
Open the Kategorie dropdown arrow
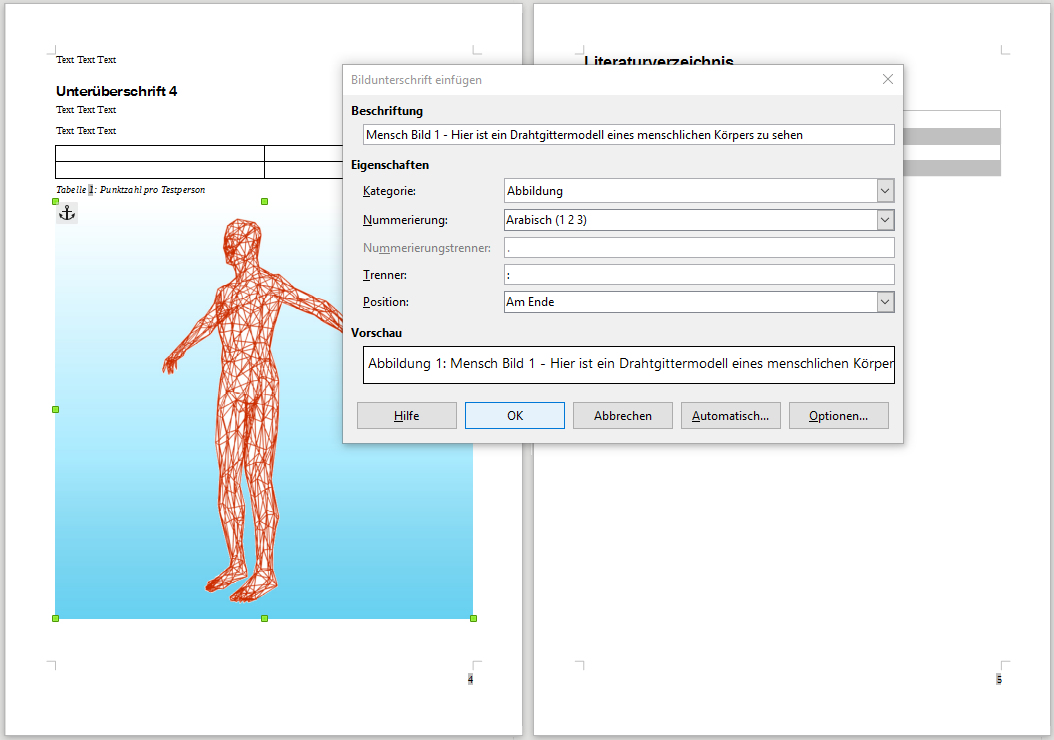coord(884,191)
